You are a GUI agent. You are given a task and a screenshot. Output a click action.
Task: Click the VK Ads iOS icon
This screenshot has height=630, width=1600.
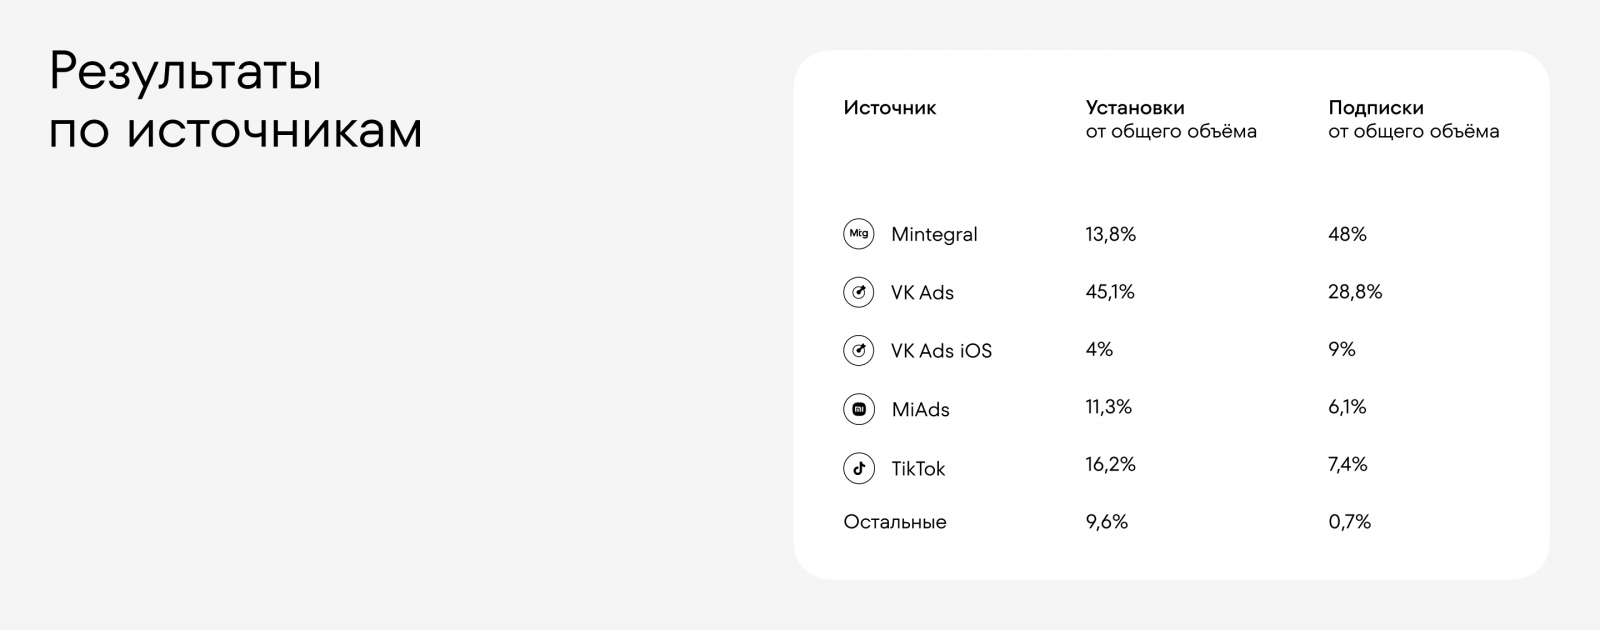tap(858, 351)
